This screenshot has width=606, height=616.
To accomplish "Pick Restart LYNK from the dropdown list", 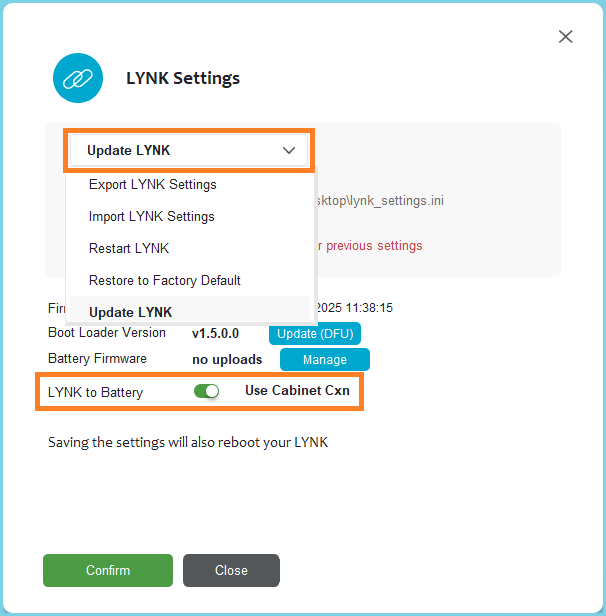I will (129, 248).
